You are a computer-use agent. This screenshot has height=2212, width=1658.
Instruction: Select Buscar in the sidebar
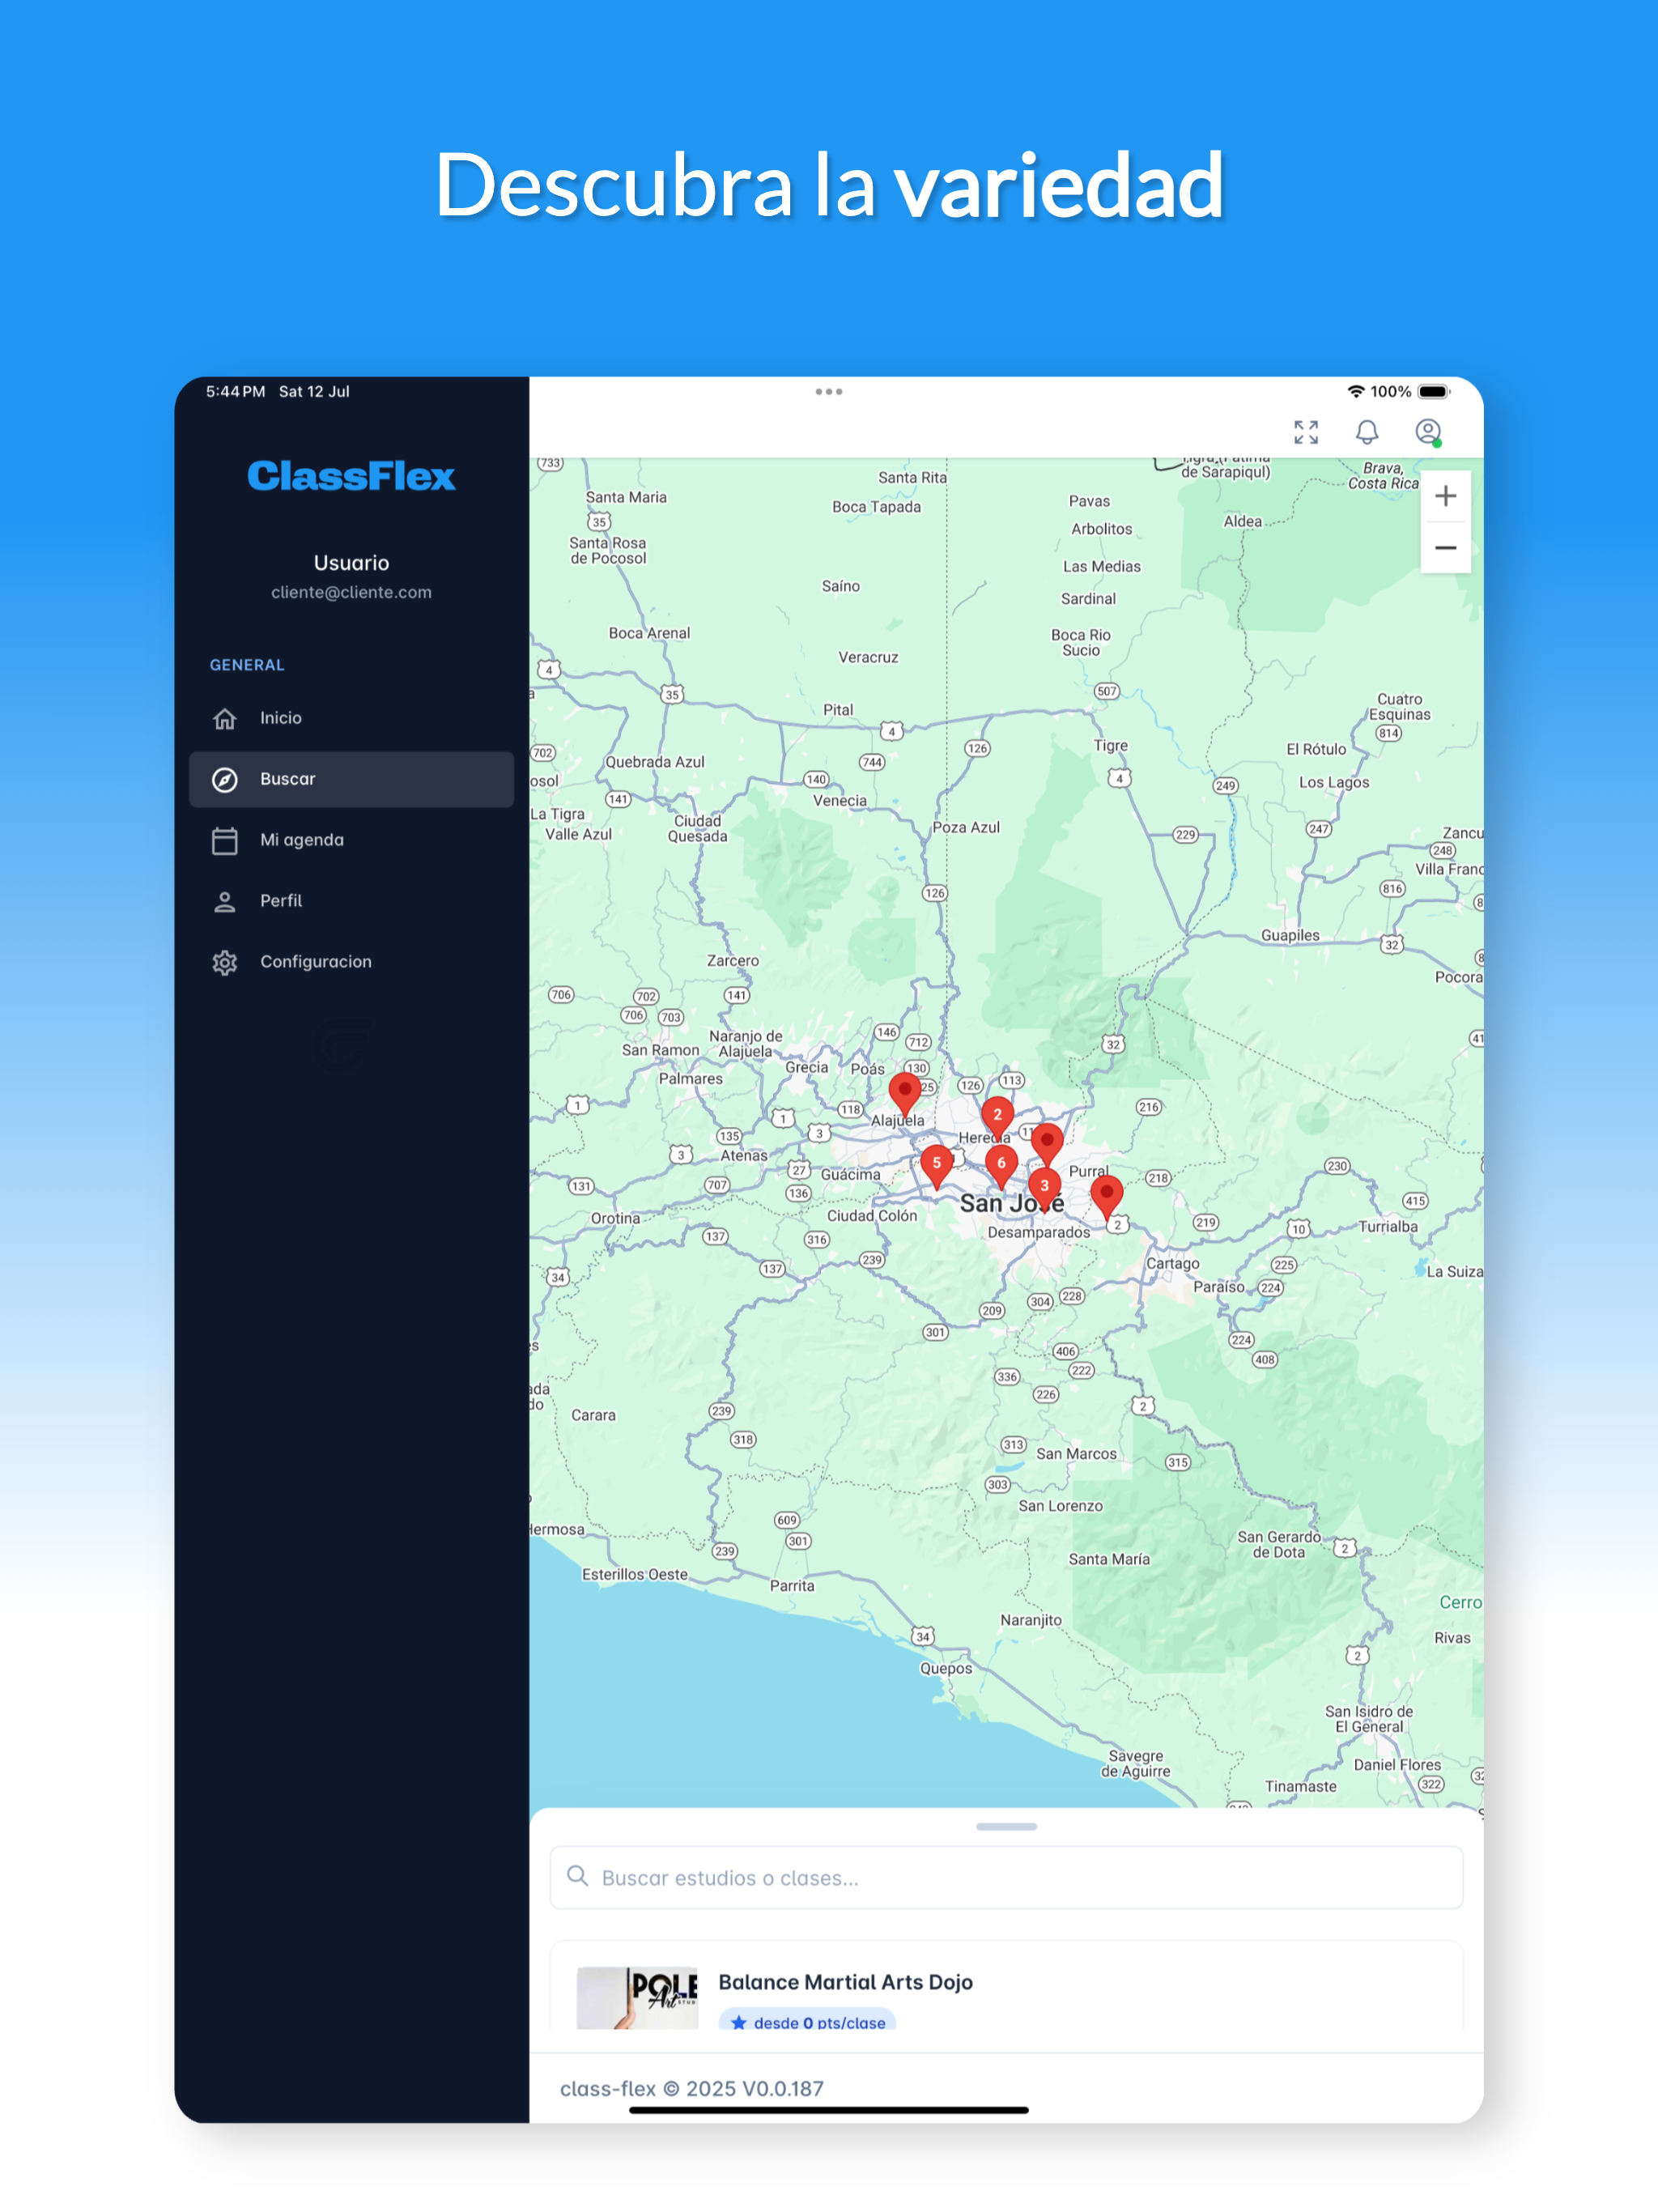(351, 779)
